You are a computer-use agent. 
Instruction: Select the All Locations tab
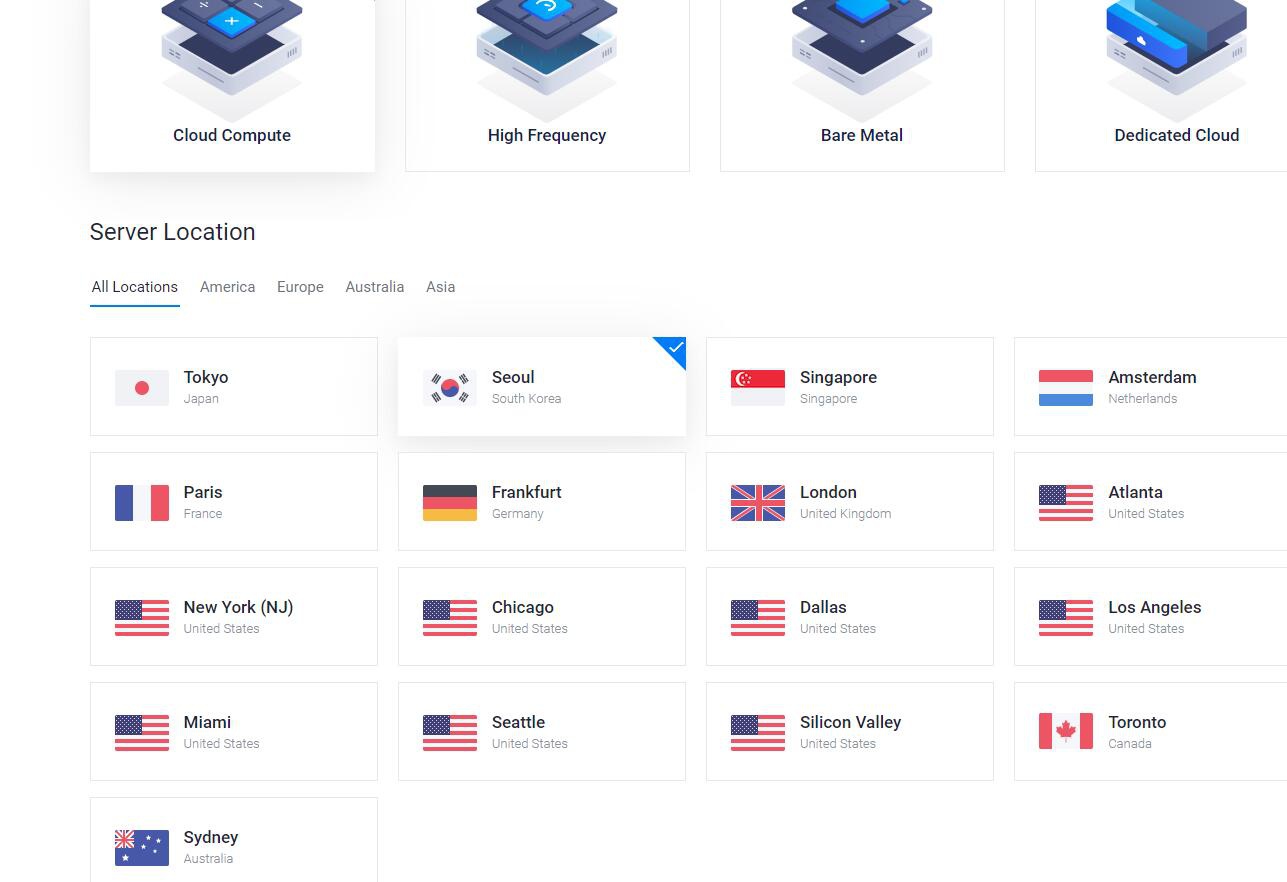click(135, 287)
